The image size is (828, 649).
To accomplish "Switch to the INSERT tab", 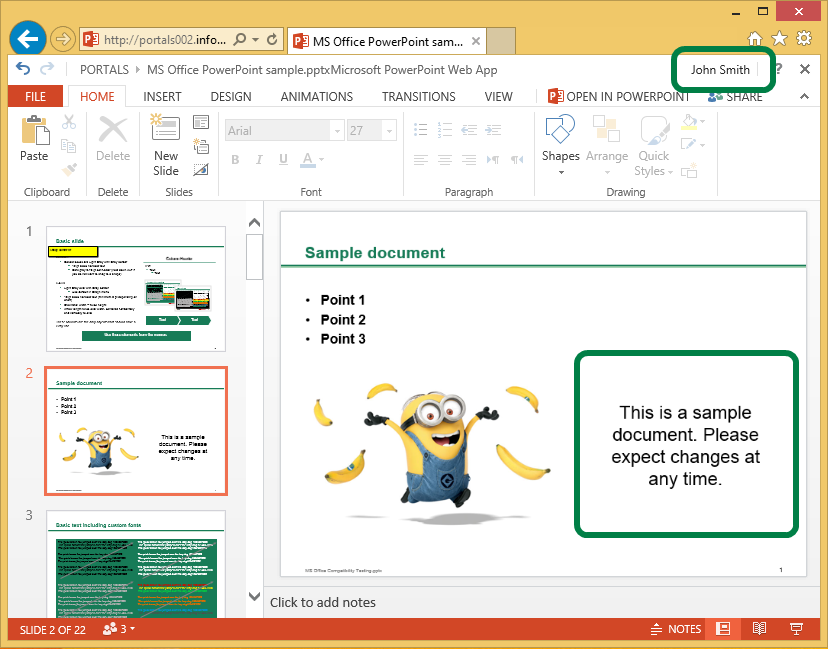I will (162, 97).
